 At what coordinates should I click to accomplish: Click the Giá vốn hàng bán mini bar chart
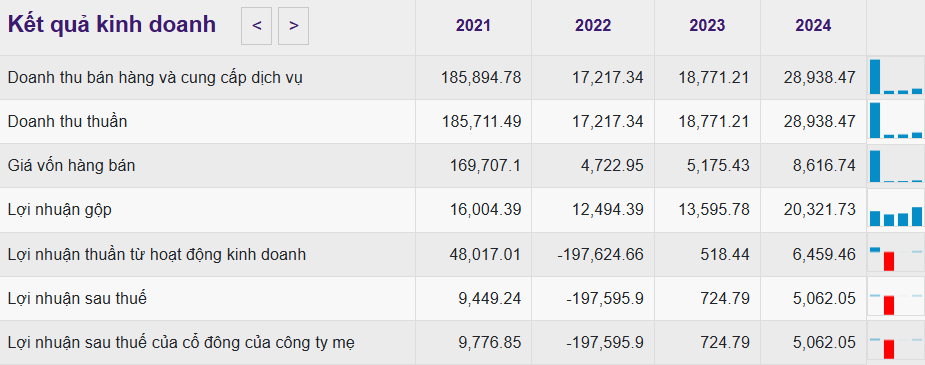(x=896, y=166)
